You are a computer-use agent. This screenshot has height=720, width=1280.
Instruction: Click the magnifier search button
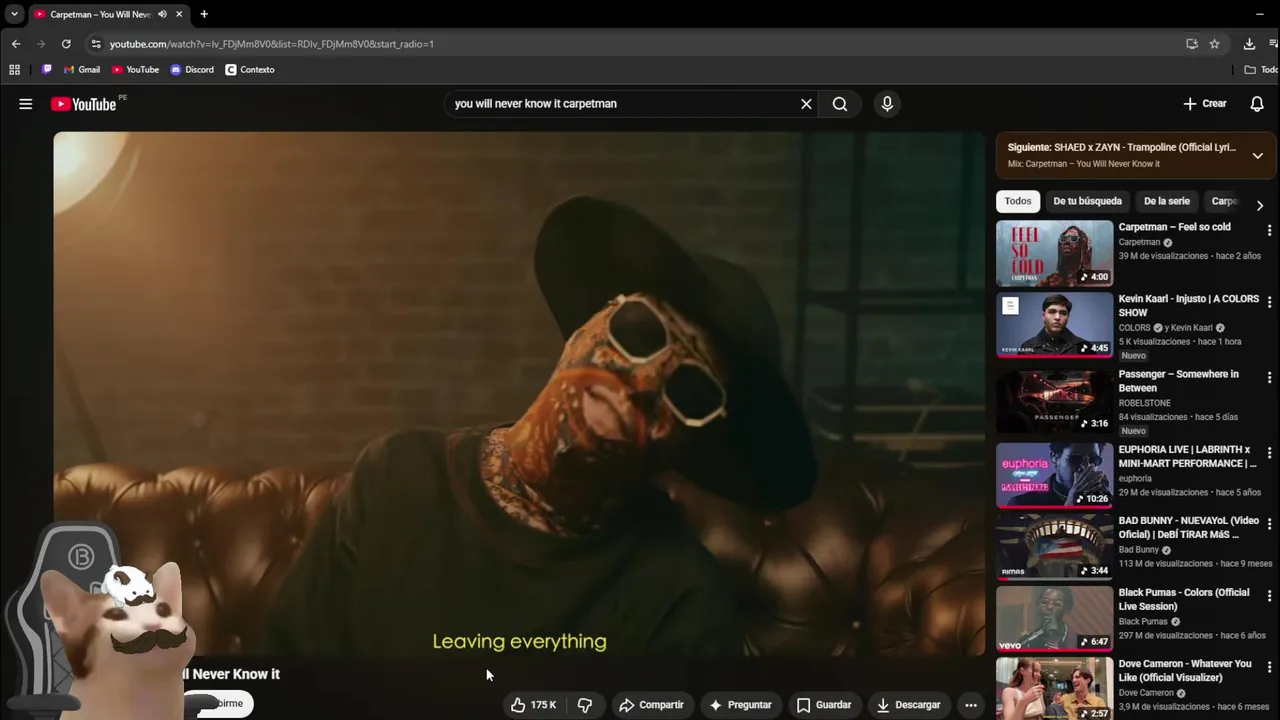(840, 104)
